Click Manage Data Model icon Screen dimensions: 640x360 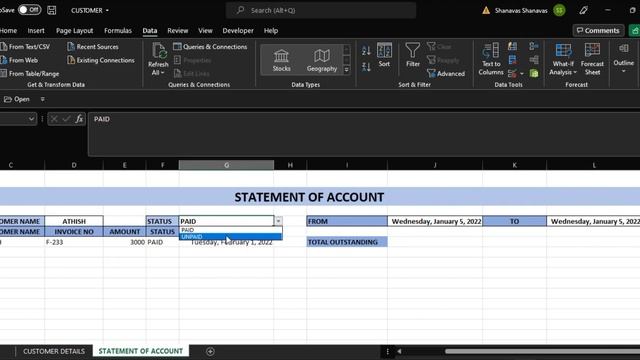click(533, 73)
